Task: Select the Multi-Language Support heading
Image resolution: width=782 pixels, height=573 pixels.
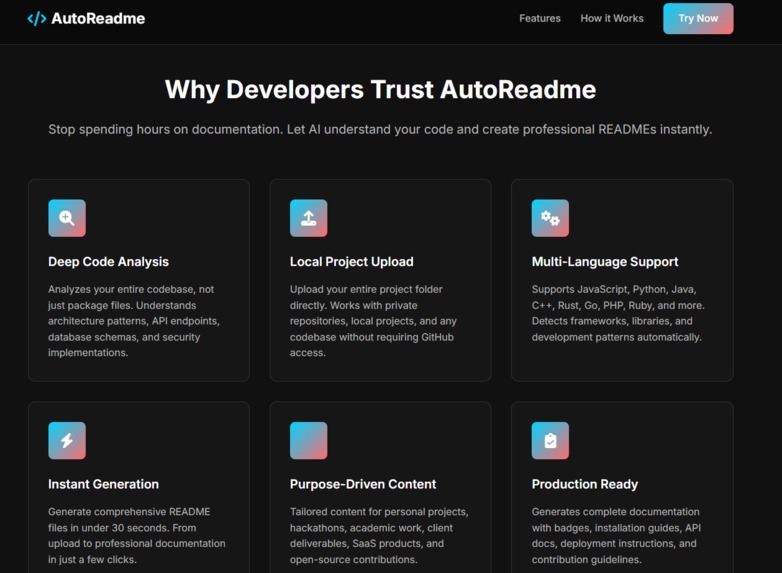Action: (x=605, y=262)
